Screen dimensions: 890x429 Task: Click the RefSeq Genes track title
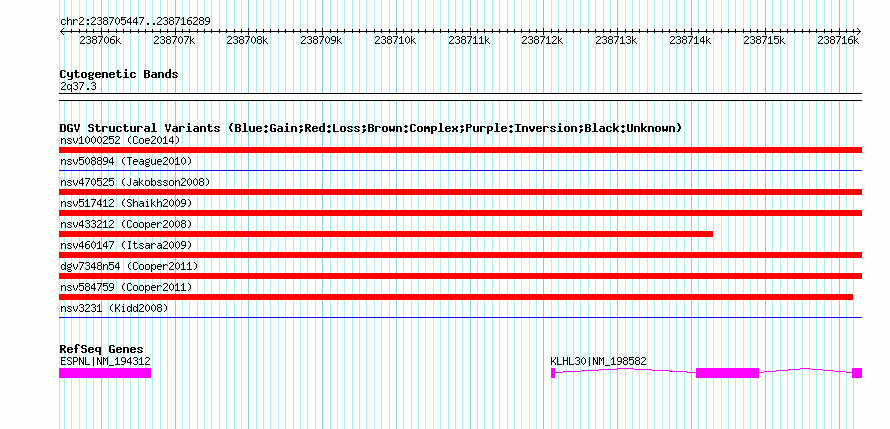pos(102,349)
